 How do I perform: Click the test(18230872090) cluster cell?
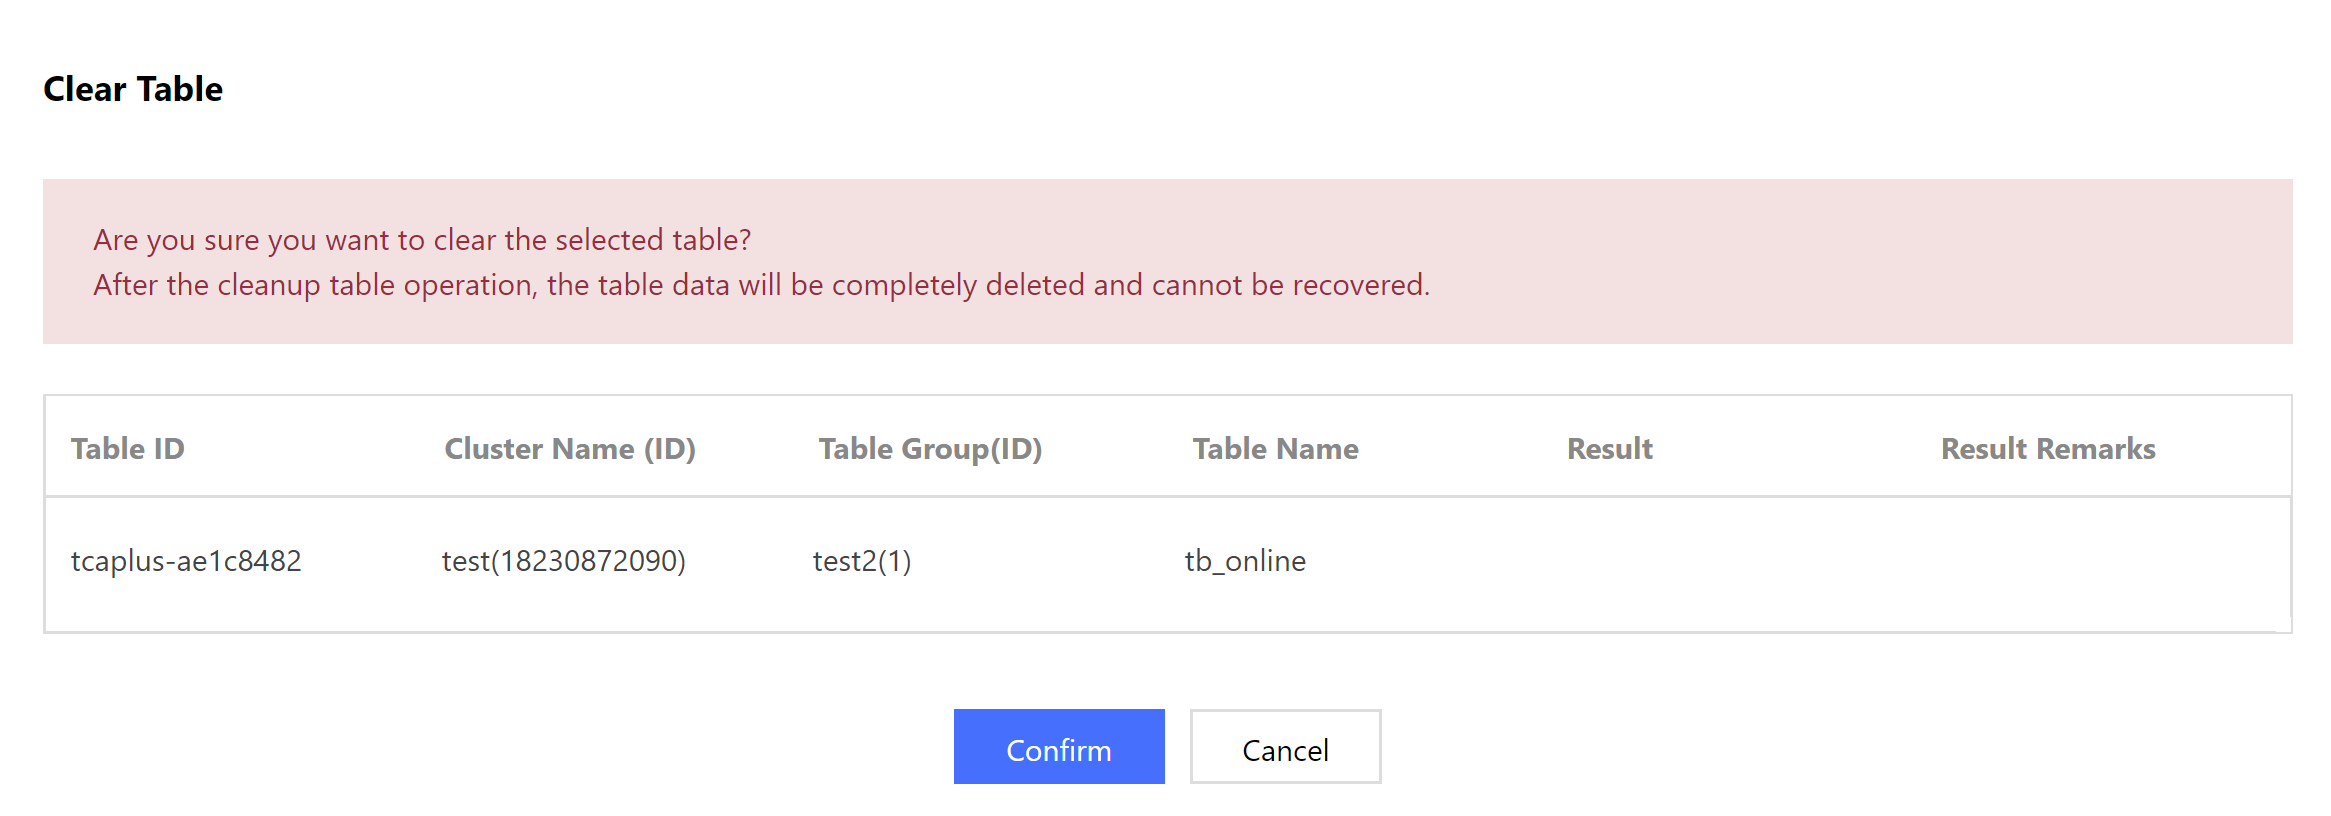pyautogui.click(x=564, y=561)
